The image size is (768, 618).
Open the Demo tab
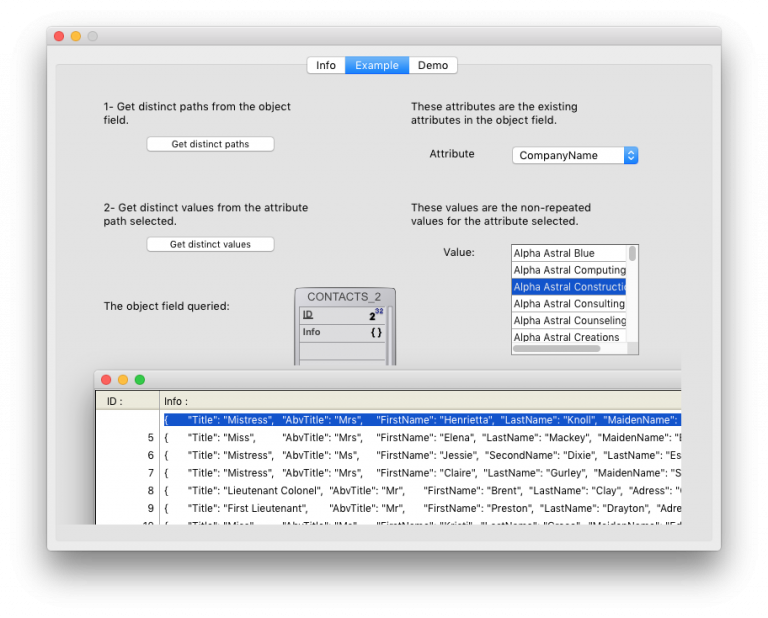433,65
